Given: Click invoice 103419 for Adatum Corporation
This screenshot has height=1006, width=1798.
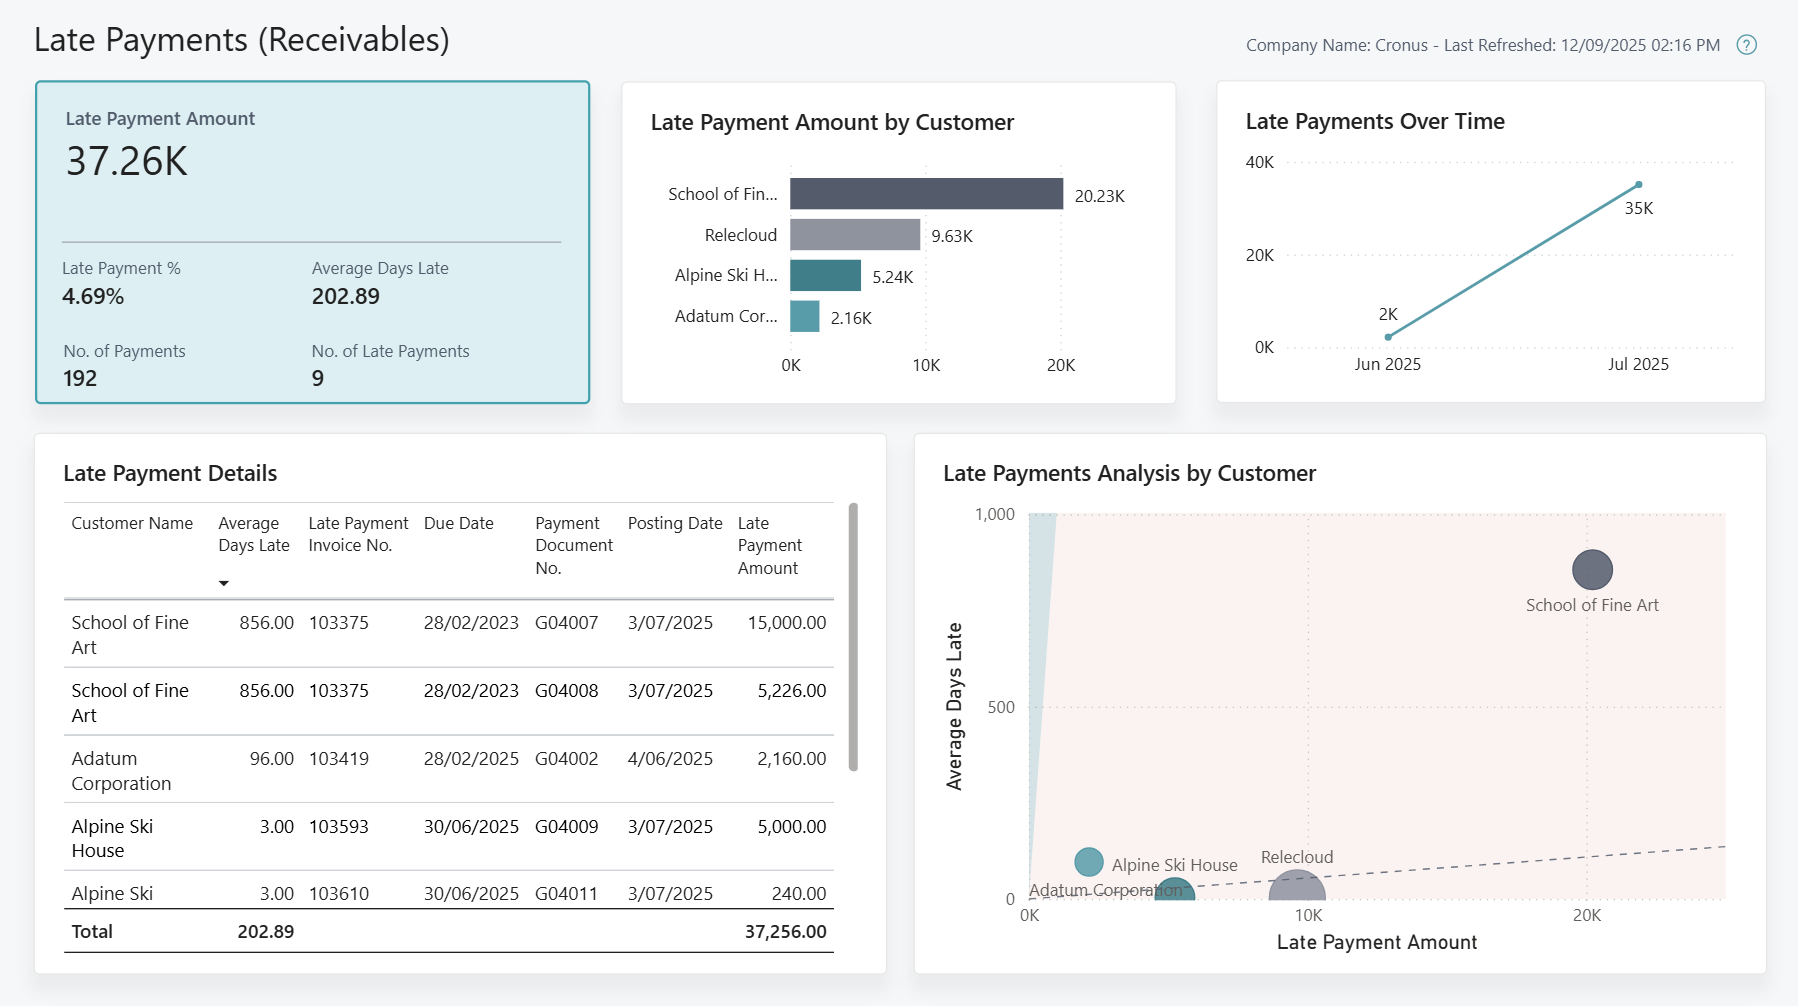Looking at the screenshot, I should coord(339,758).
